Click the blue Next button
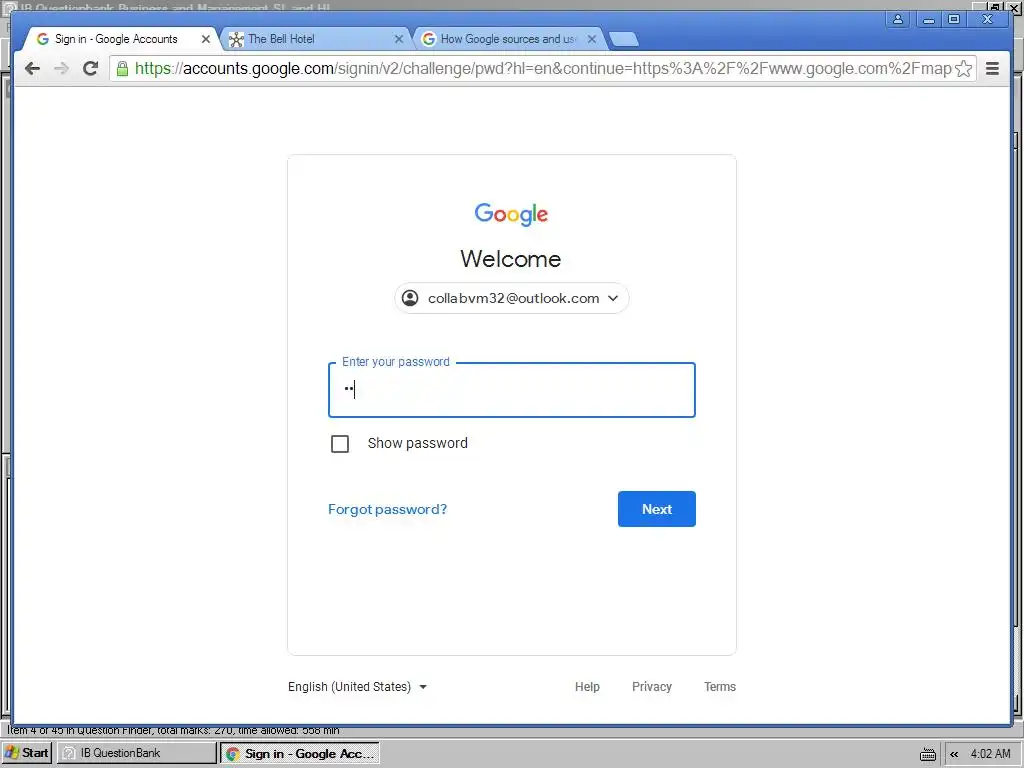Image resolution: width=1024 pixels, height=768 pixels. click(656, 509)
